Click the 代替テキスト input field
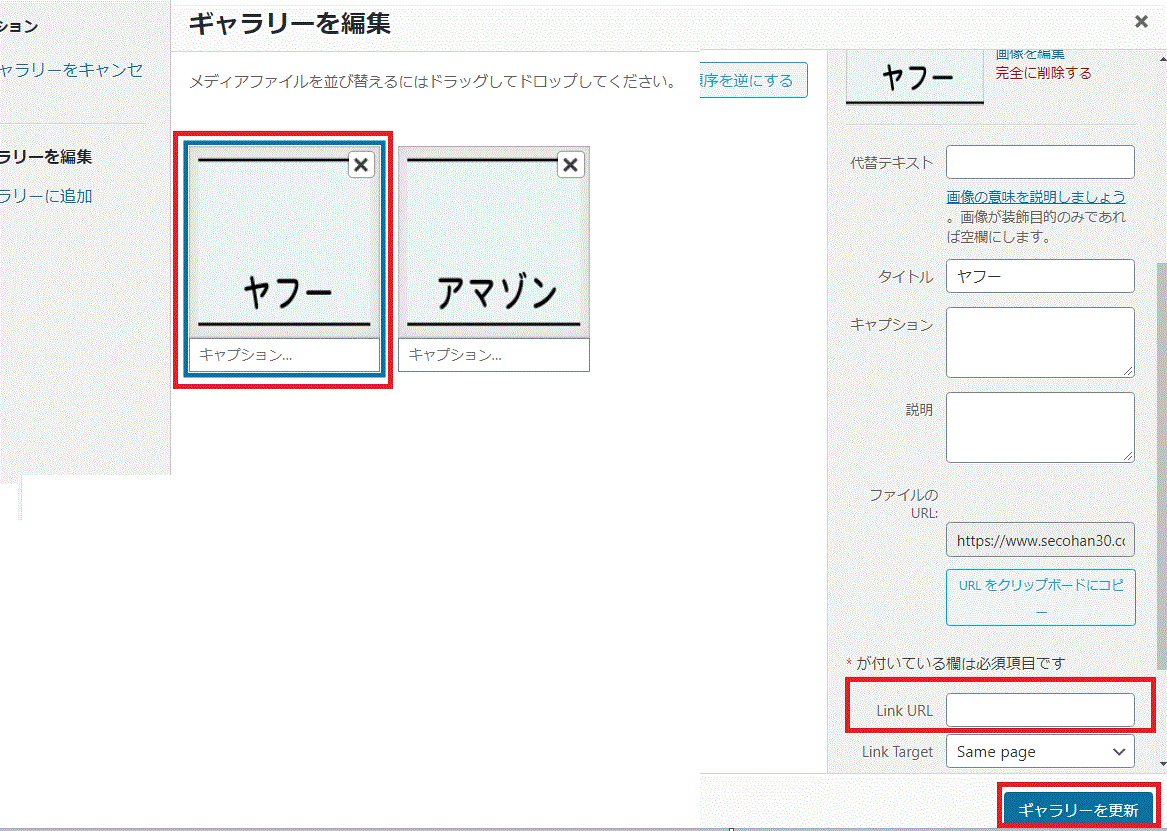The height and width of the screenshot is (831, 1167). [x=1040, y=162]
